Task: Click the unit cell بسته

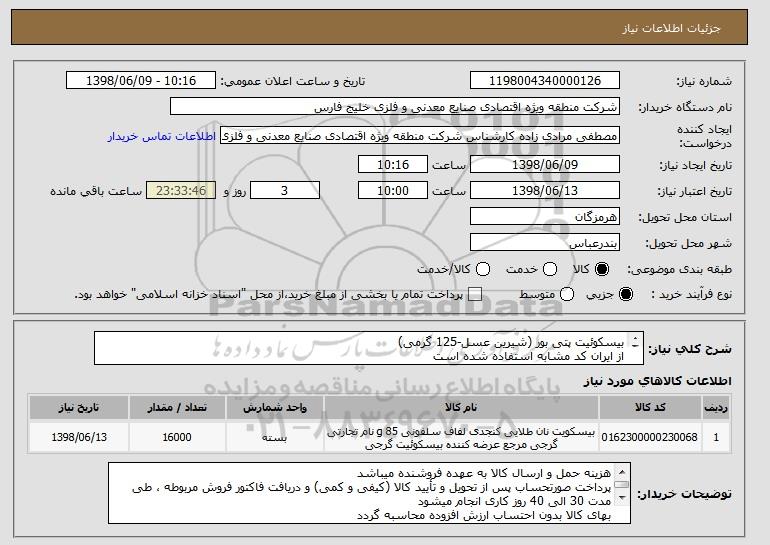Action: pos(275,437)
